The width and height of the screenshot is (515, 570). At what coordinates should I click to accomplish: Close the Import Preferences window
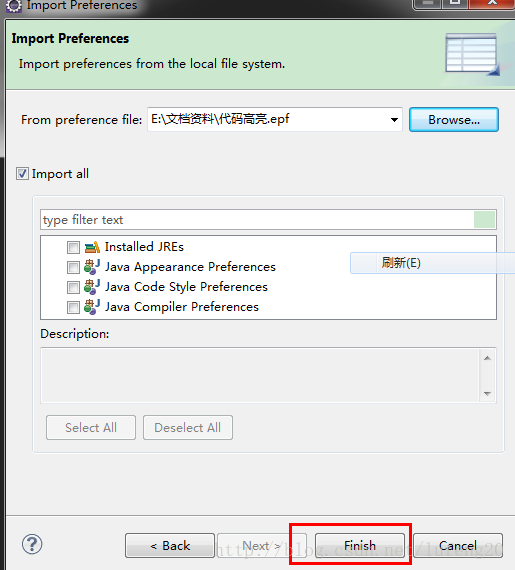[x=492, y=4]
